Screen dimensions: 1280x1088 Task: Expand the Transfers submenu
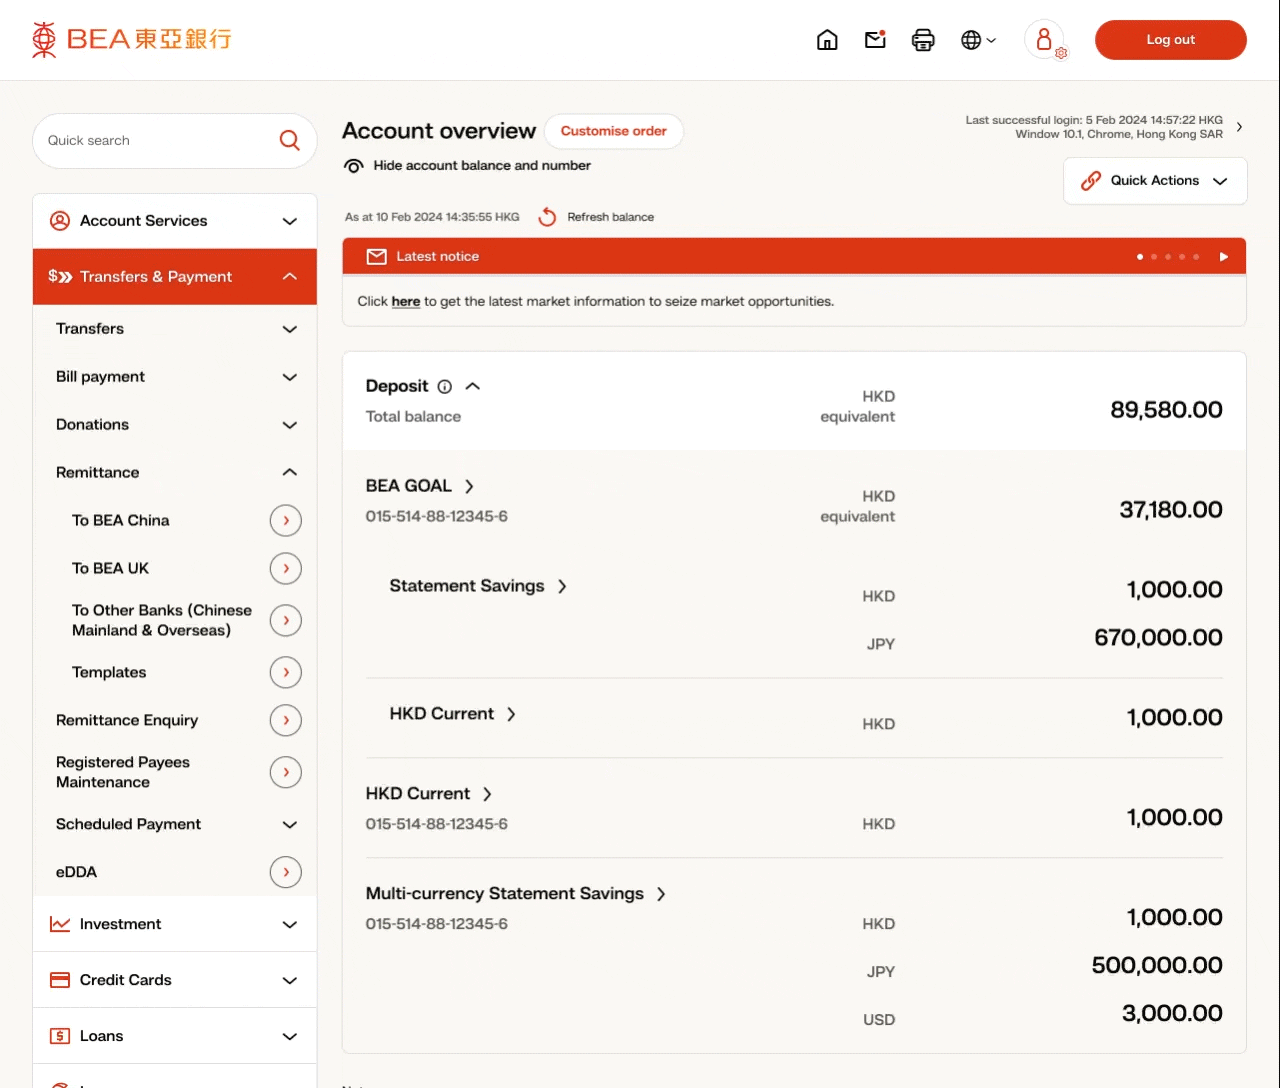pos(175,329)
